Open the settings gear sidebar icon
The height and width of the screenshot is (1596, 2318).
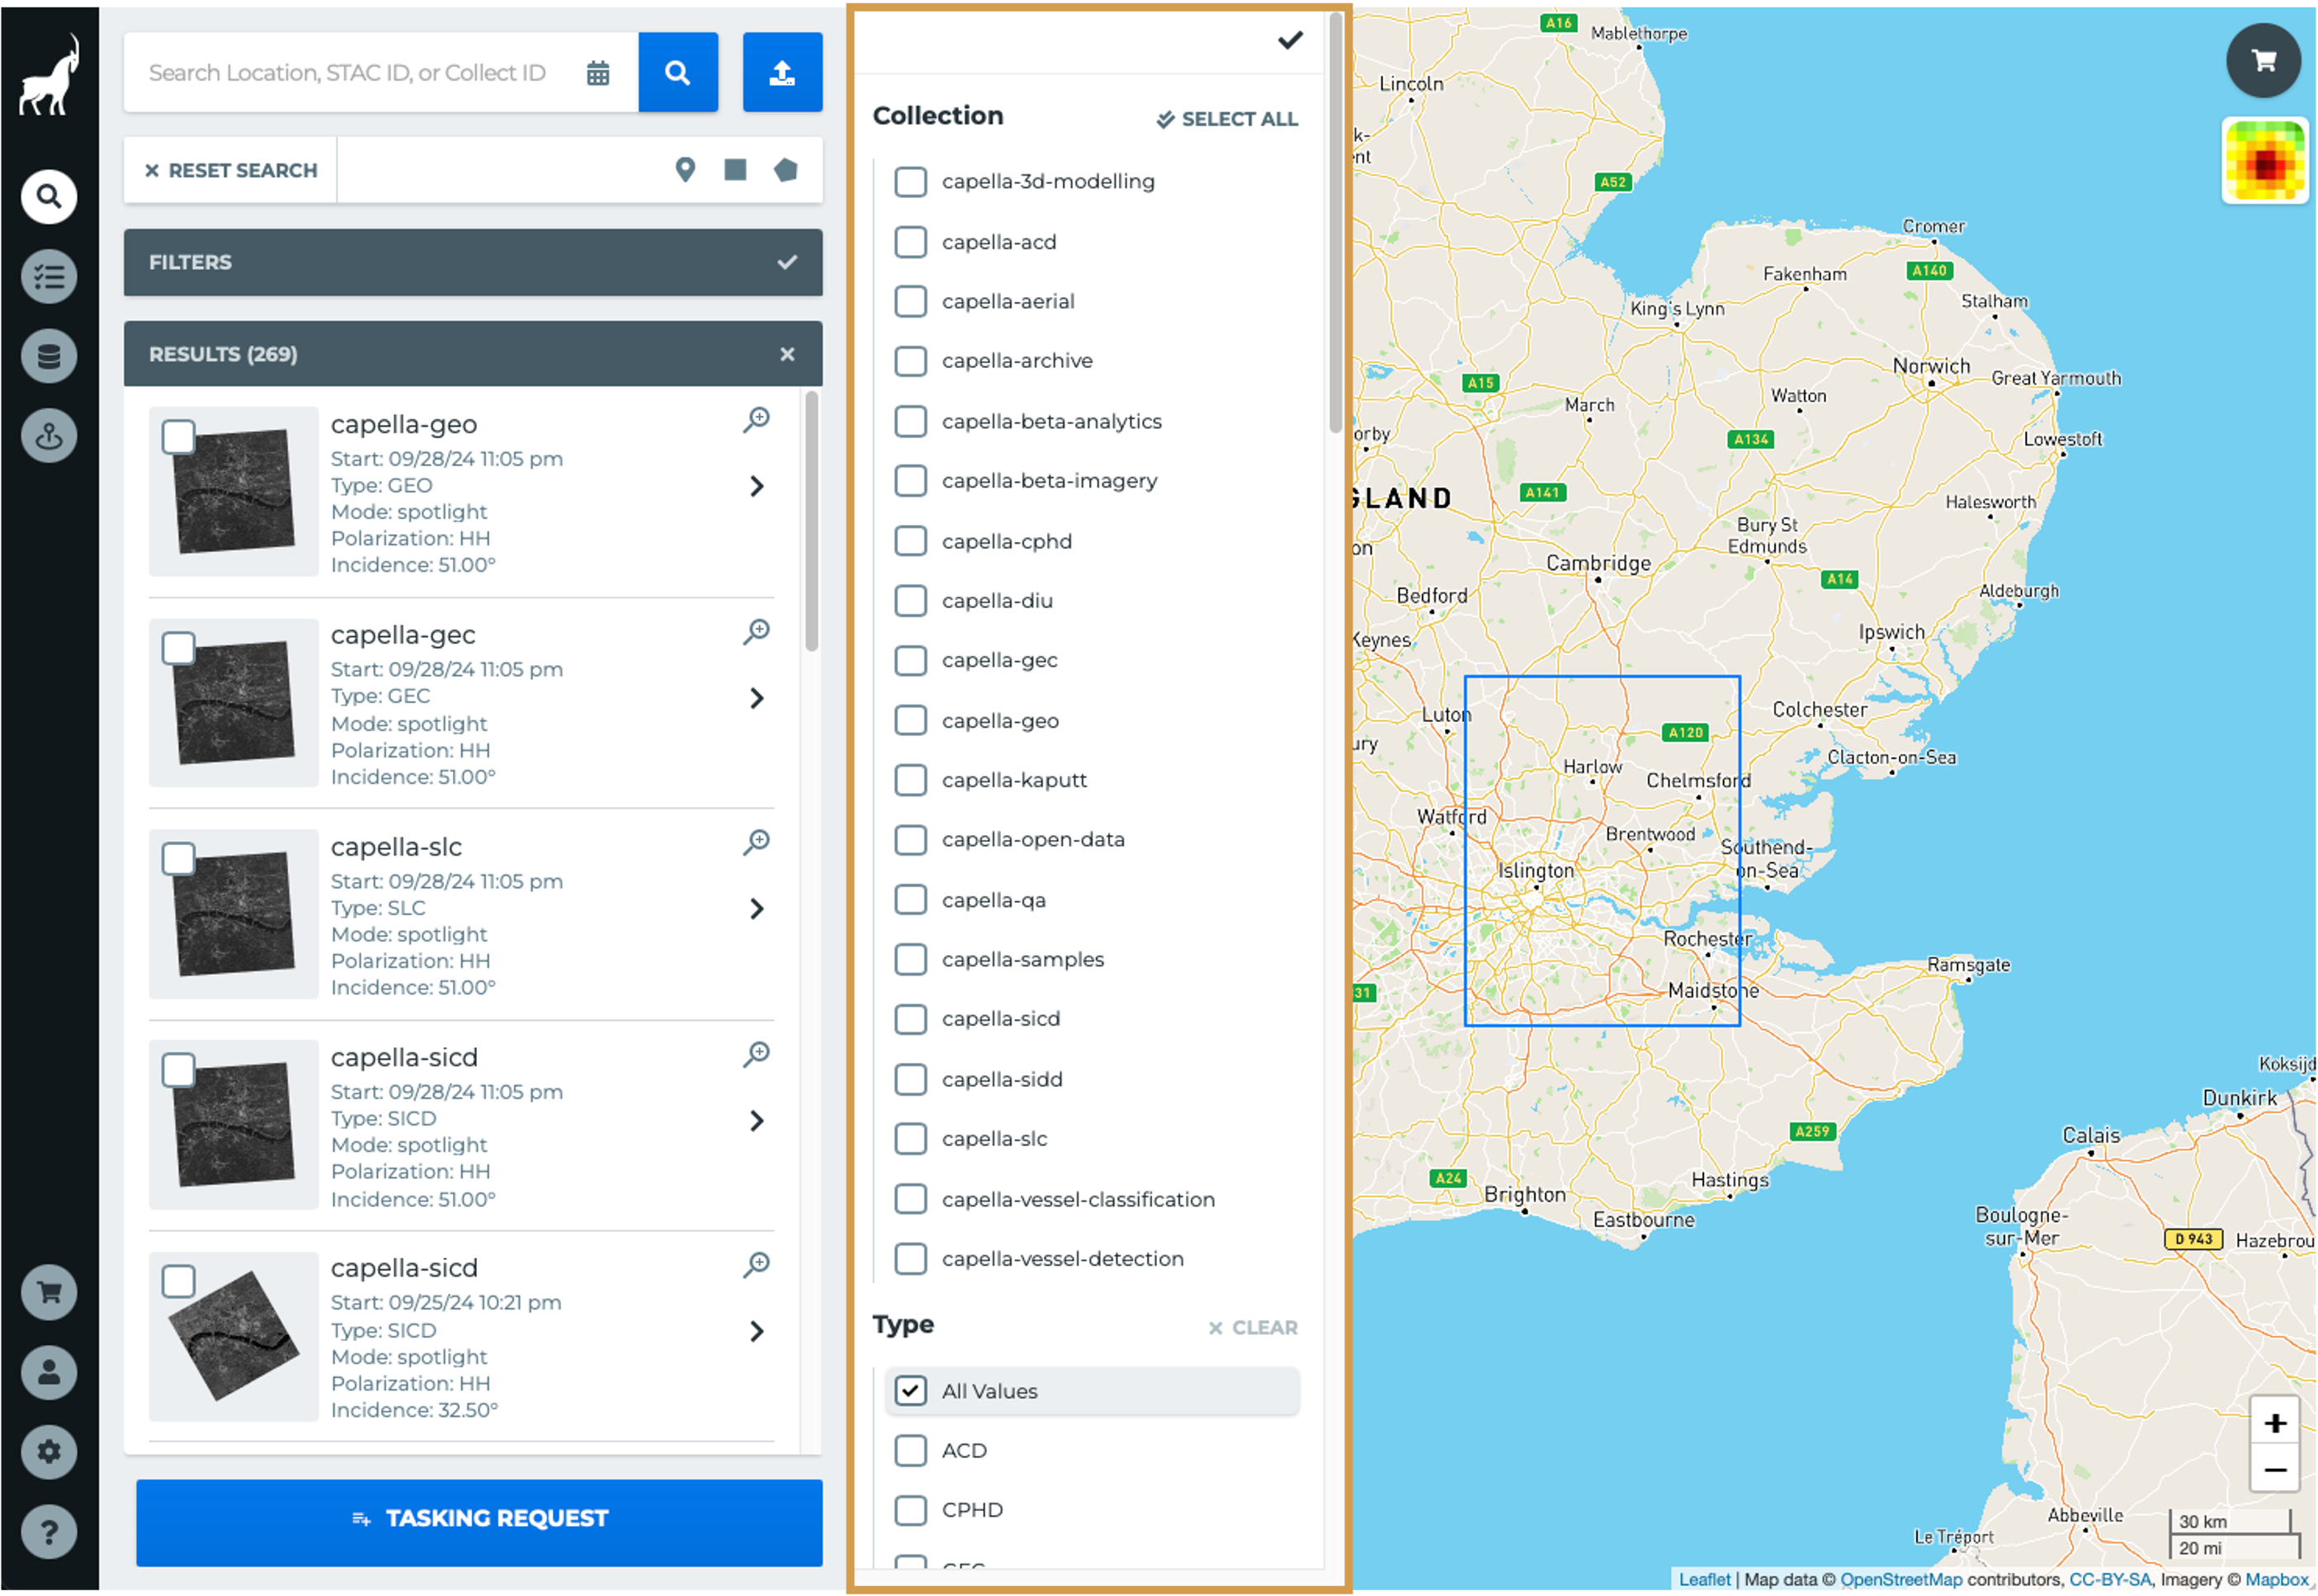point(49,1452)
